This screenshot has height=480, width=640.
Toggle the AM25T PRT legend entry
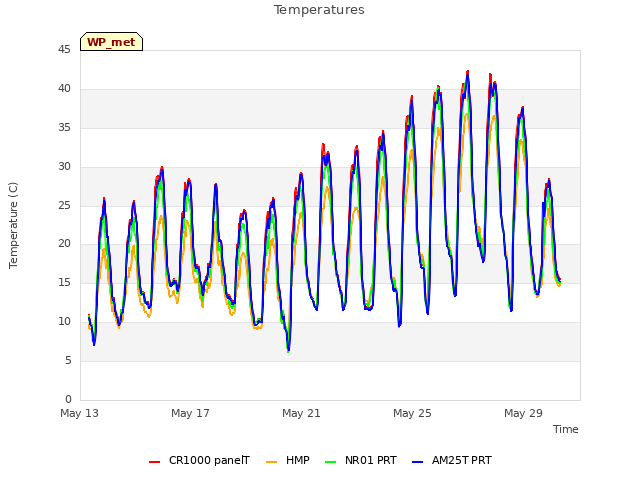(x=452, y=461)
